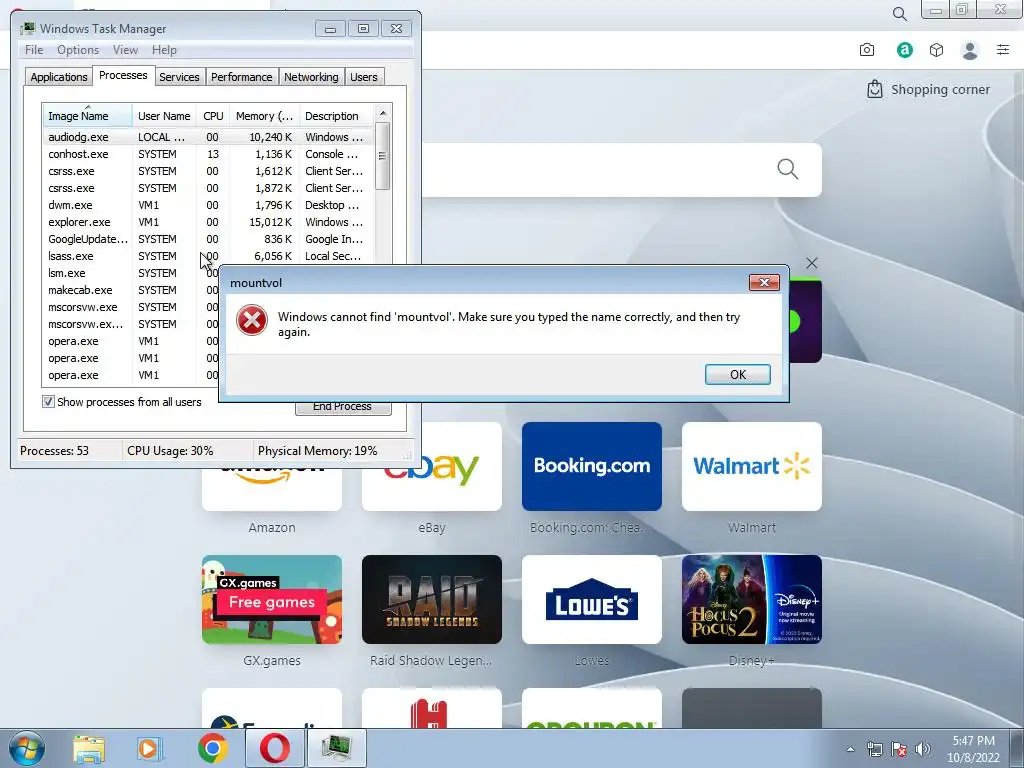
Task: Select the explorer.exe process row
Action: 208,222
